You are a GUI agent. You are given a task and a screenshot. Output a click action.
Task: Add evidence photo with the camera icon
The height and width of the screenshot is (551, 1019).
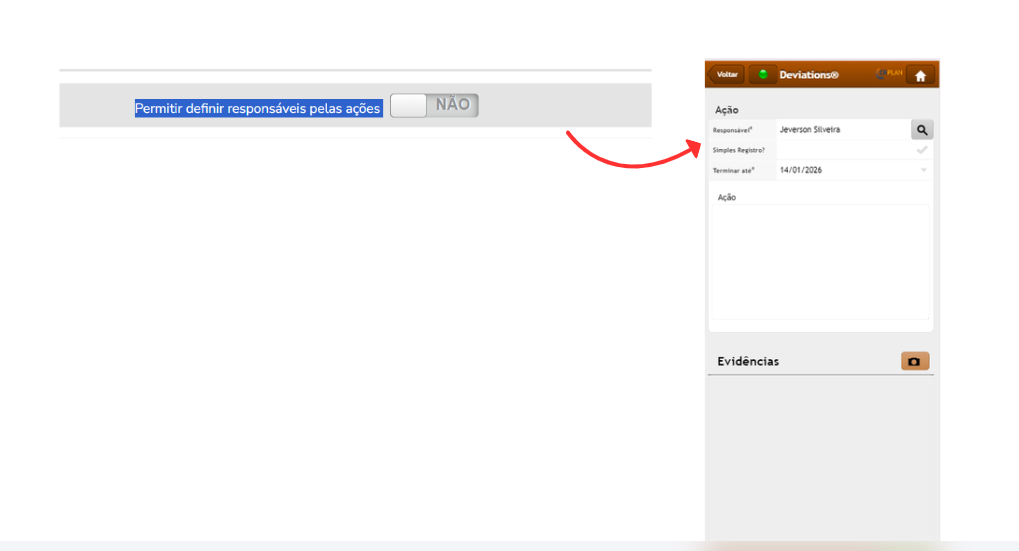coord(914,361)
